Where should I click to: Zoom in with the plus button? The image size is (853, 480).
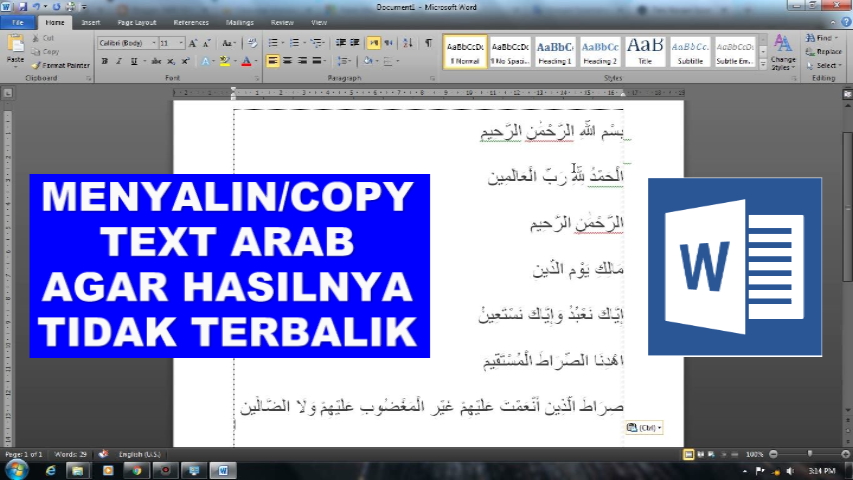tap(845, 454)
